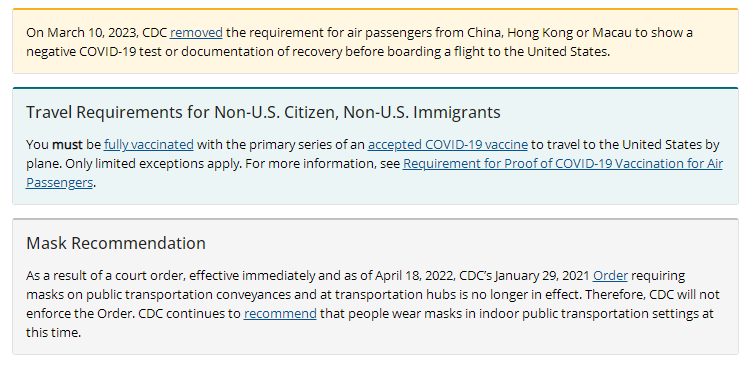Open the "Order" link in mask section
Screen dimensions: 754x367
610,276
